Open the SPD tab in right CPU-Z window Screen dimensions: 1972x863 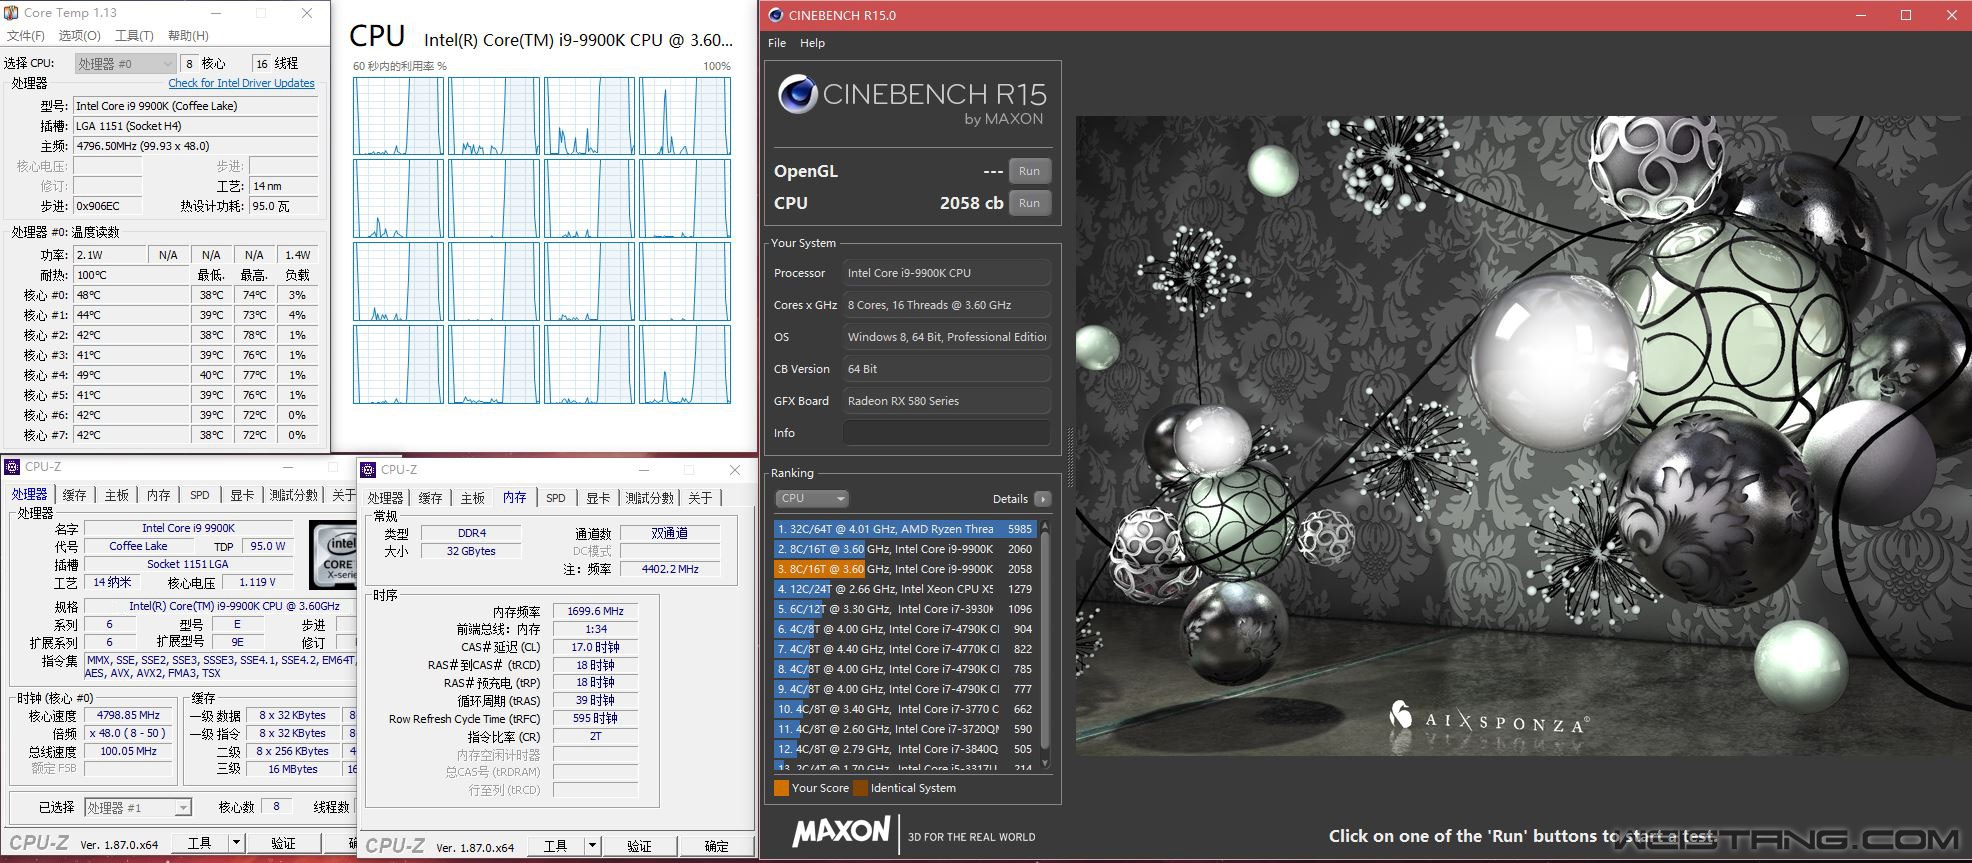pos(556,498)
